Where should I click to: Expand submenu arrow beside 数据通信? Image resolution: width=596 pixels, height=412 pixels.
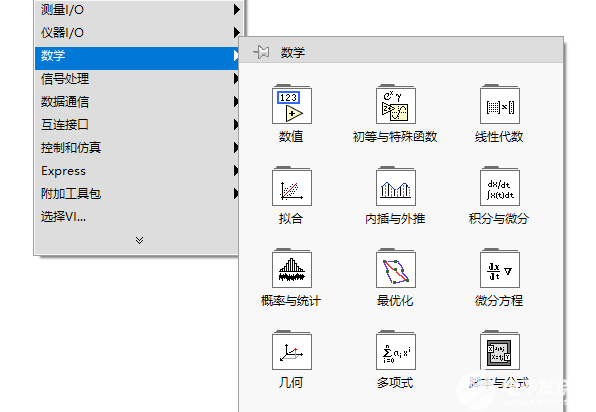[236, 101]
